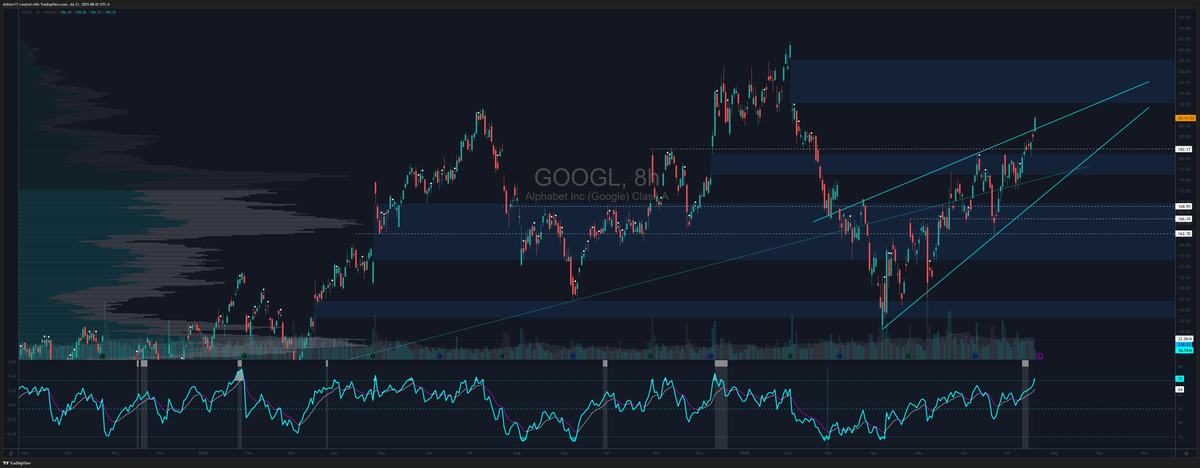Select the 168.95 price level label
Screen dimensions: 1200x468
1183,206
